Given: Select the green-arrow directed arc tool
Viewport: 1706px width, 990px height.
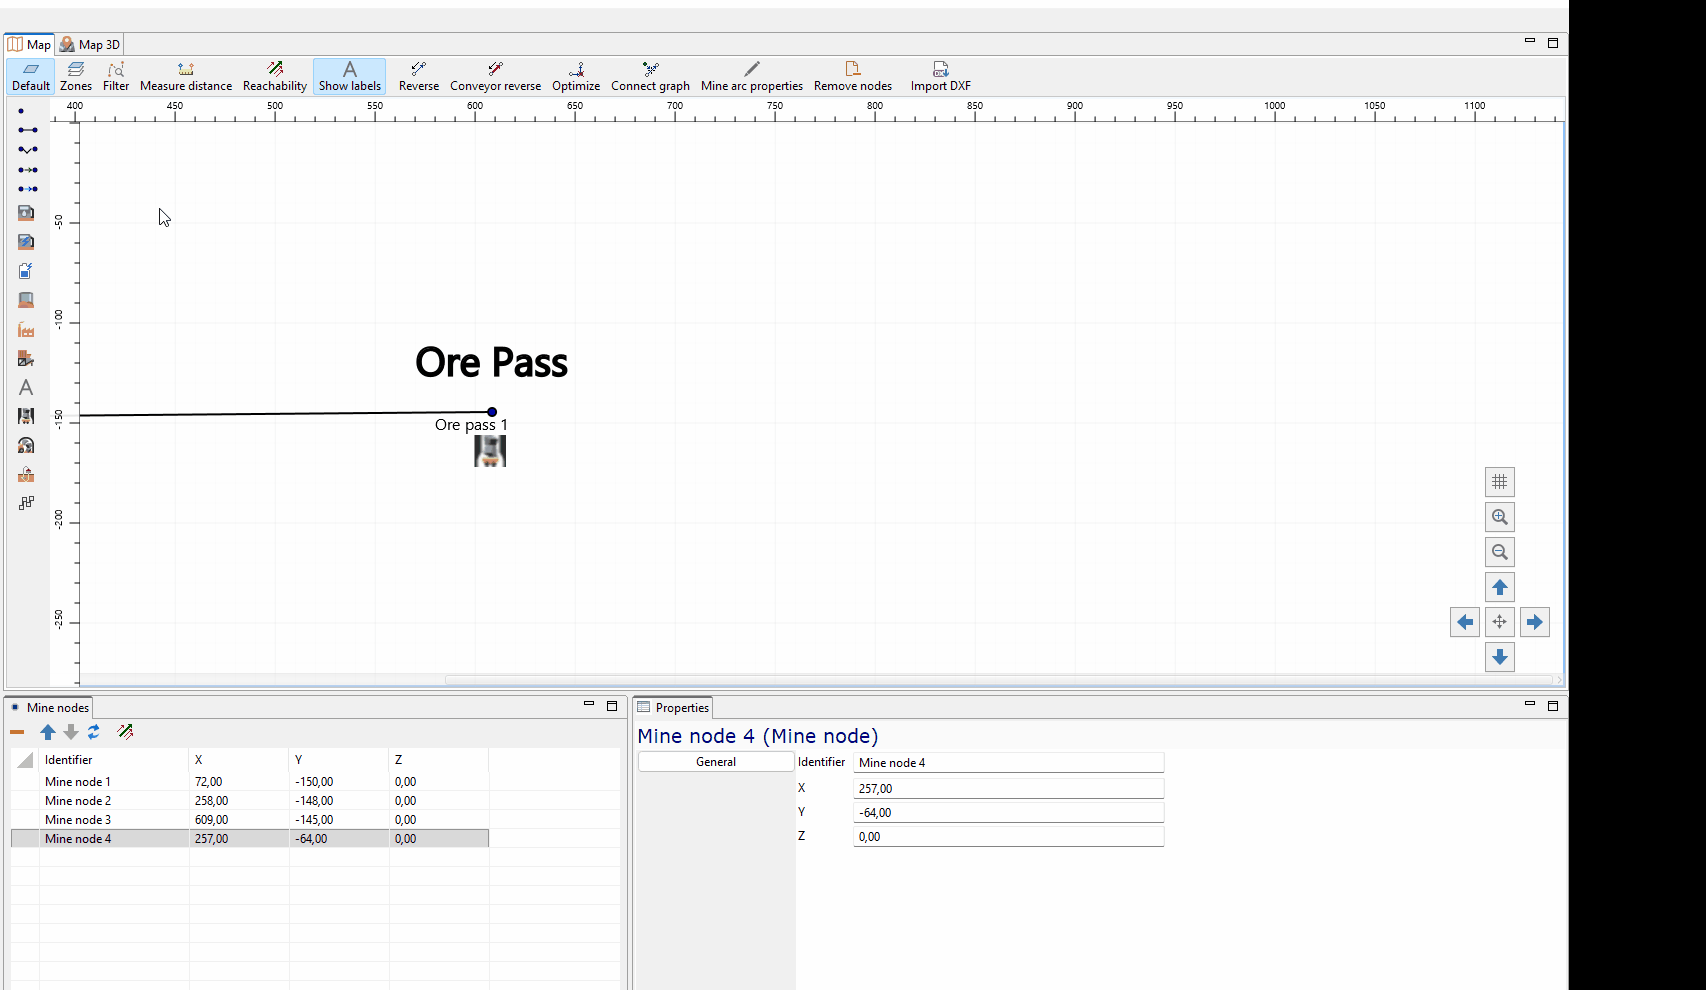Looking at the screenshot, I should point(27,170).
